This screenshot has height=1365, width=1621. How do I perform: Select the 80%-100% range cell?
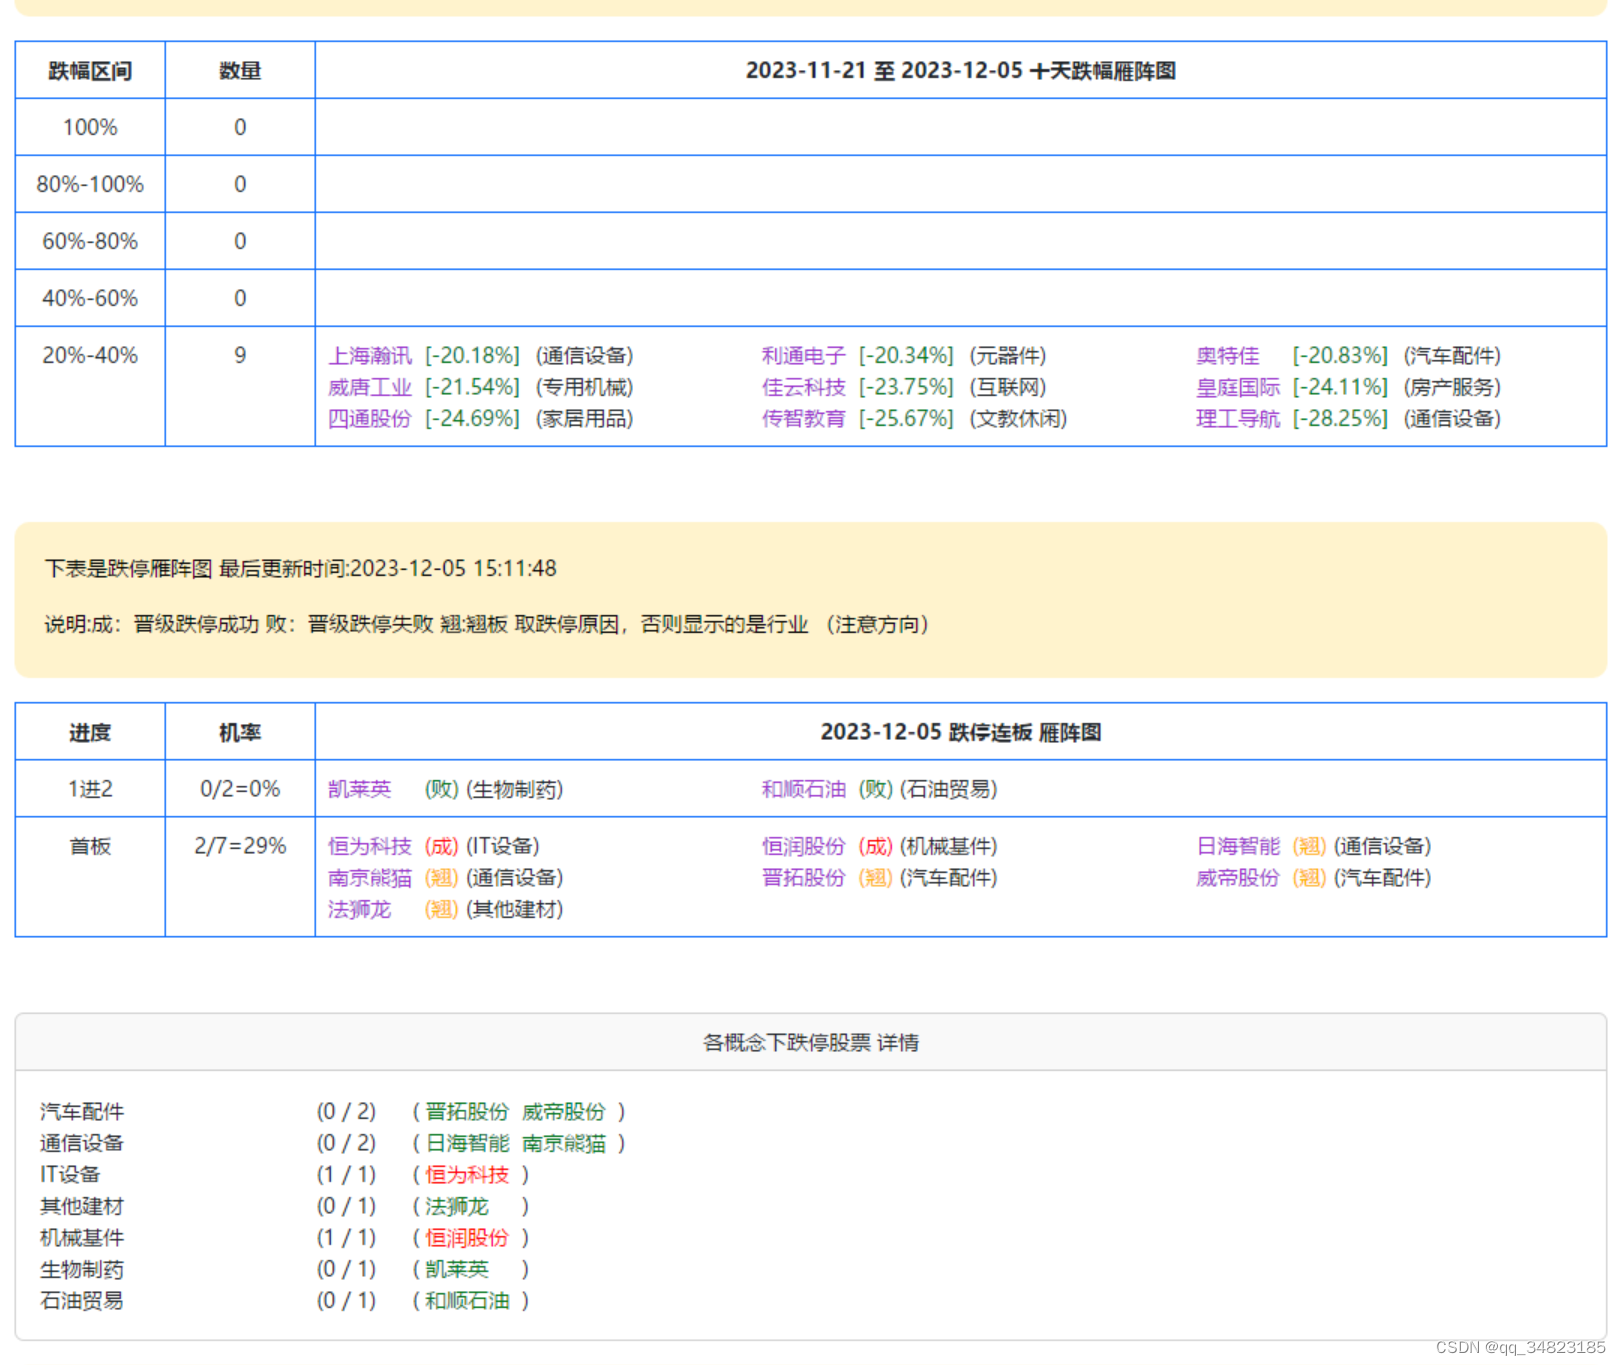coord(90,184)
